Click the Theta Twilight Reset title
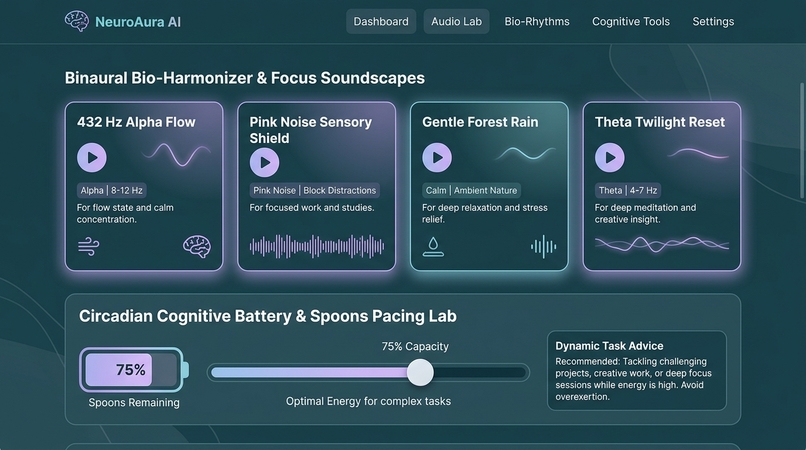This screenshot has width=806, height=450. pos(660,122)
